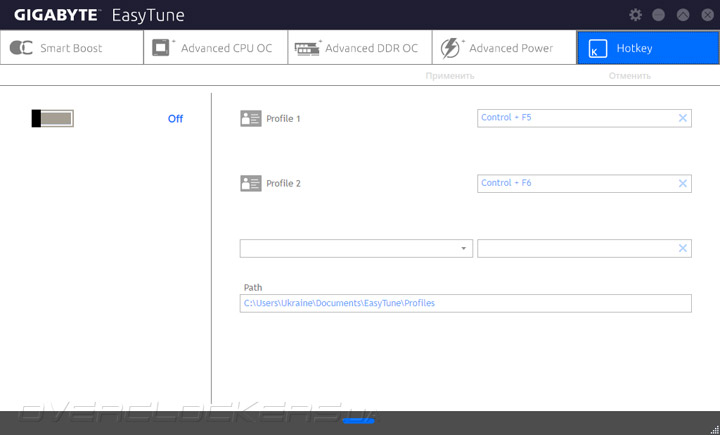720x435 pixels.
Task: Click the up-arrow circle button in title bar
Action: [683, 15]
